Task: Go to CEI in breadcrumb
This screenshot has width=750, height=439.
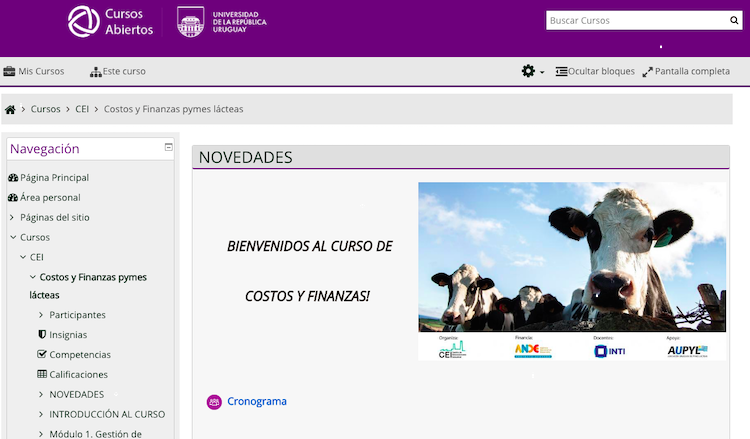Action: (x=82, y=109)
